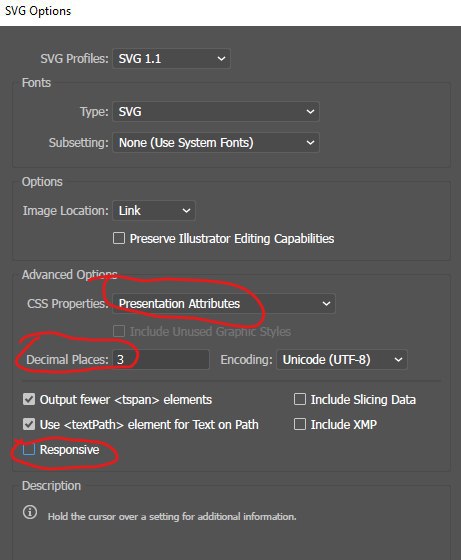Click the Description section heading
The image size is (461, 560).
[51, 486]
